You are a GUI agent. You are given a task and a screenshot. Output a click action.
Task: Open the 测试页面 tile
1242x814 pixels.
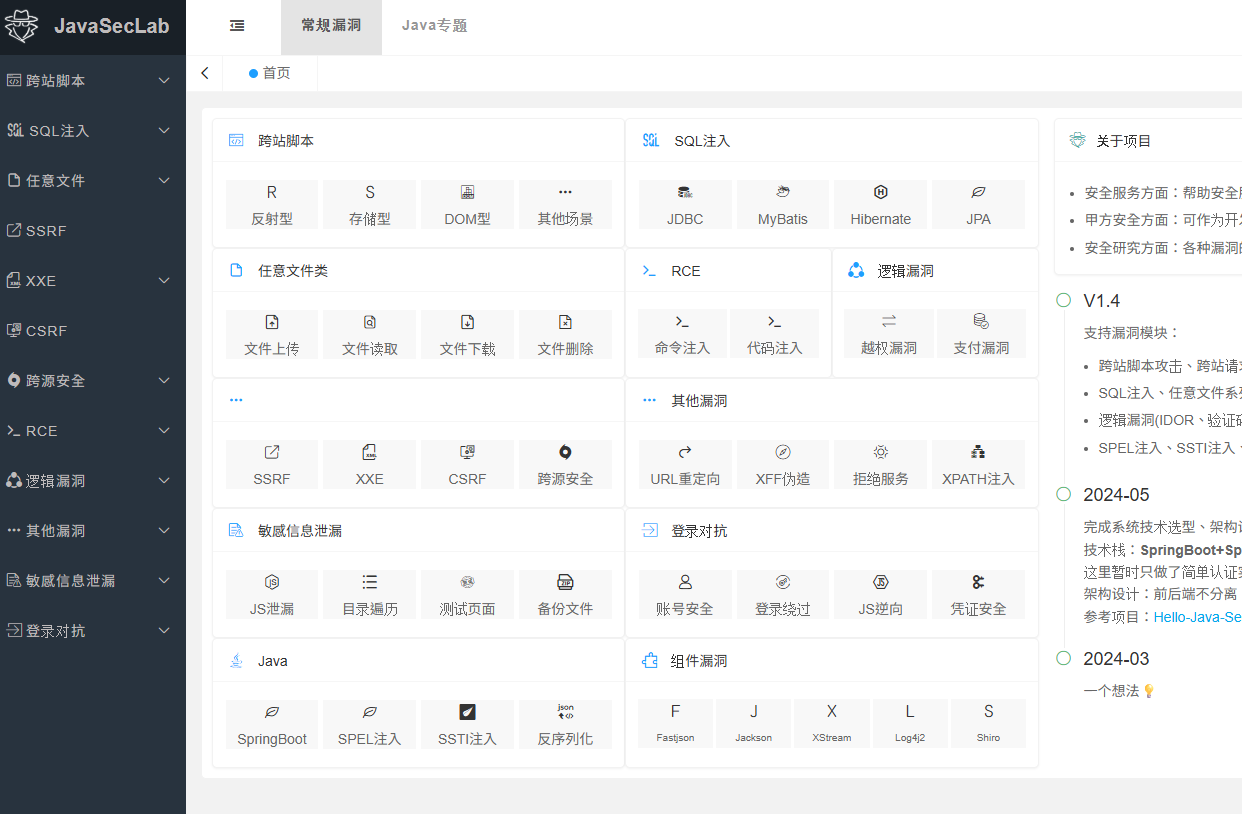pyautogui.click(x=467, y=595)
